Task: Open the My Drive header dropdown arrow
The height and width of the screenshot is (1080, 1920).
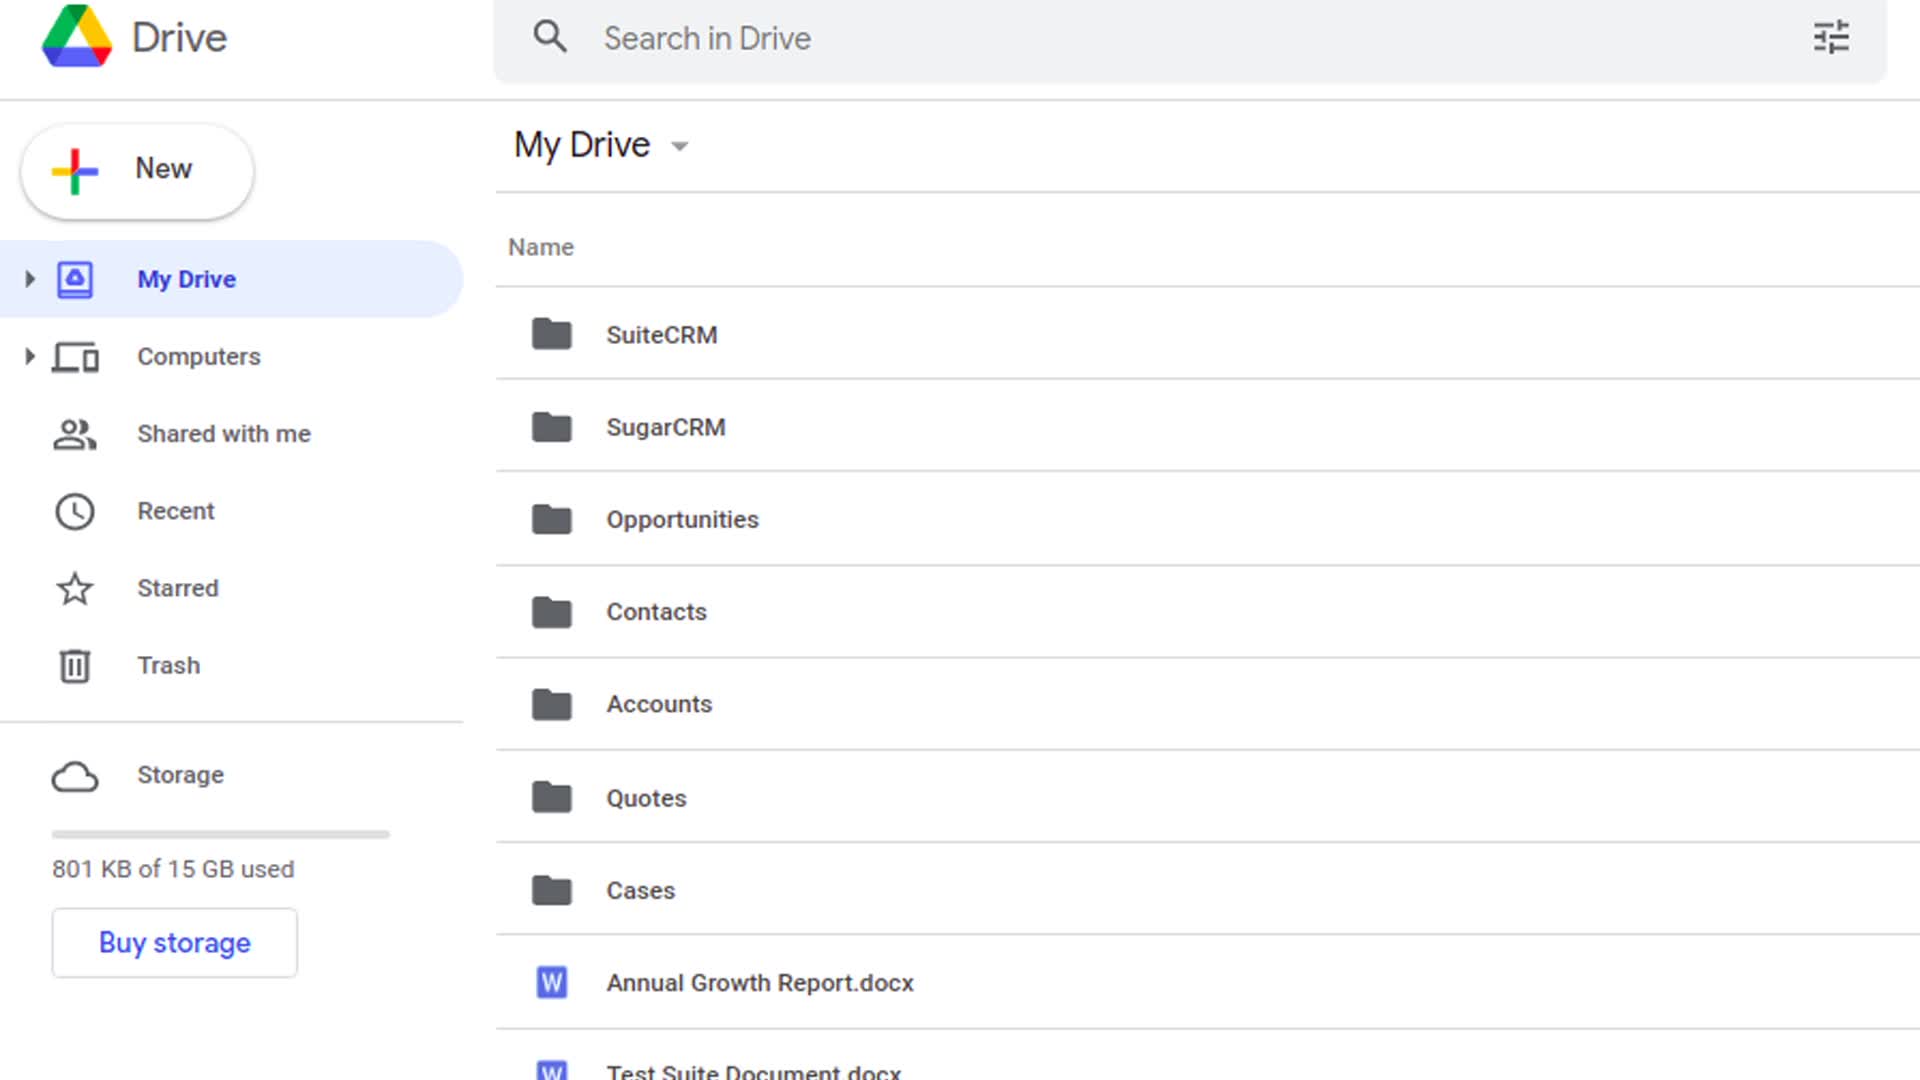Action: click(680, 147)
